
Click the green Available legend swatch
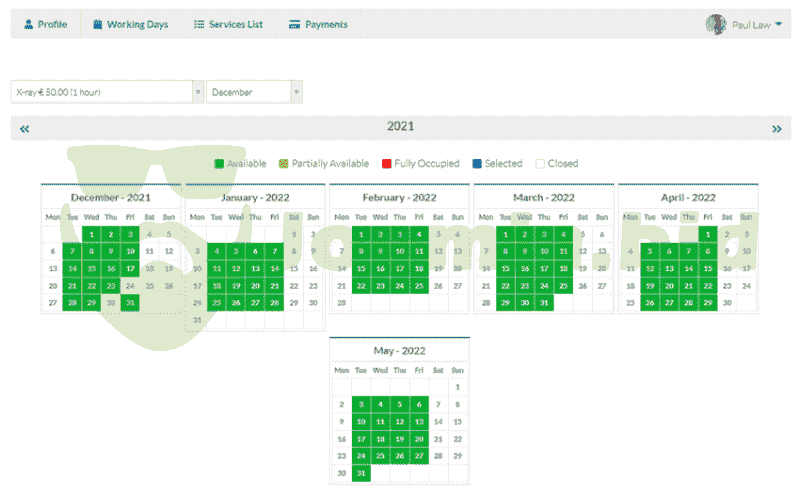point(220,164)
